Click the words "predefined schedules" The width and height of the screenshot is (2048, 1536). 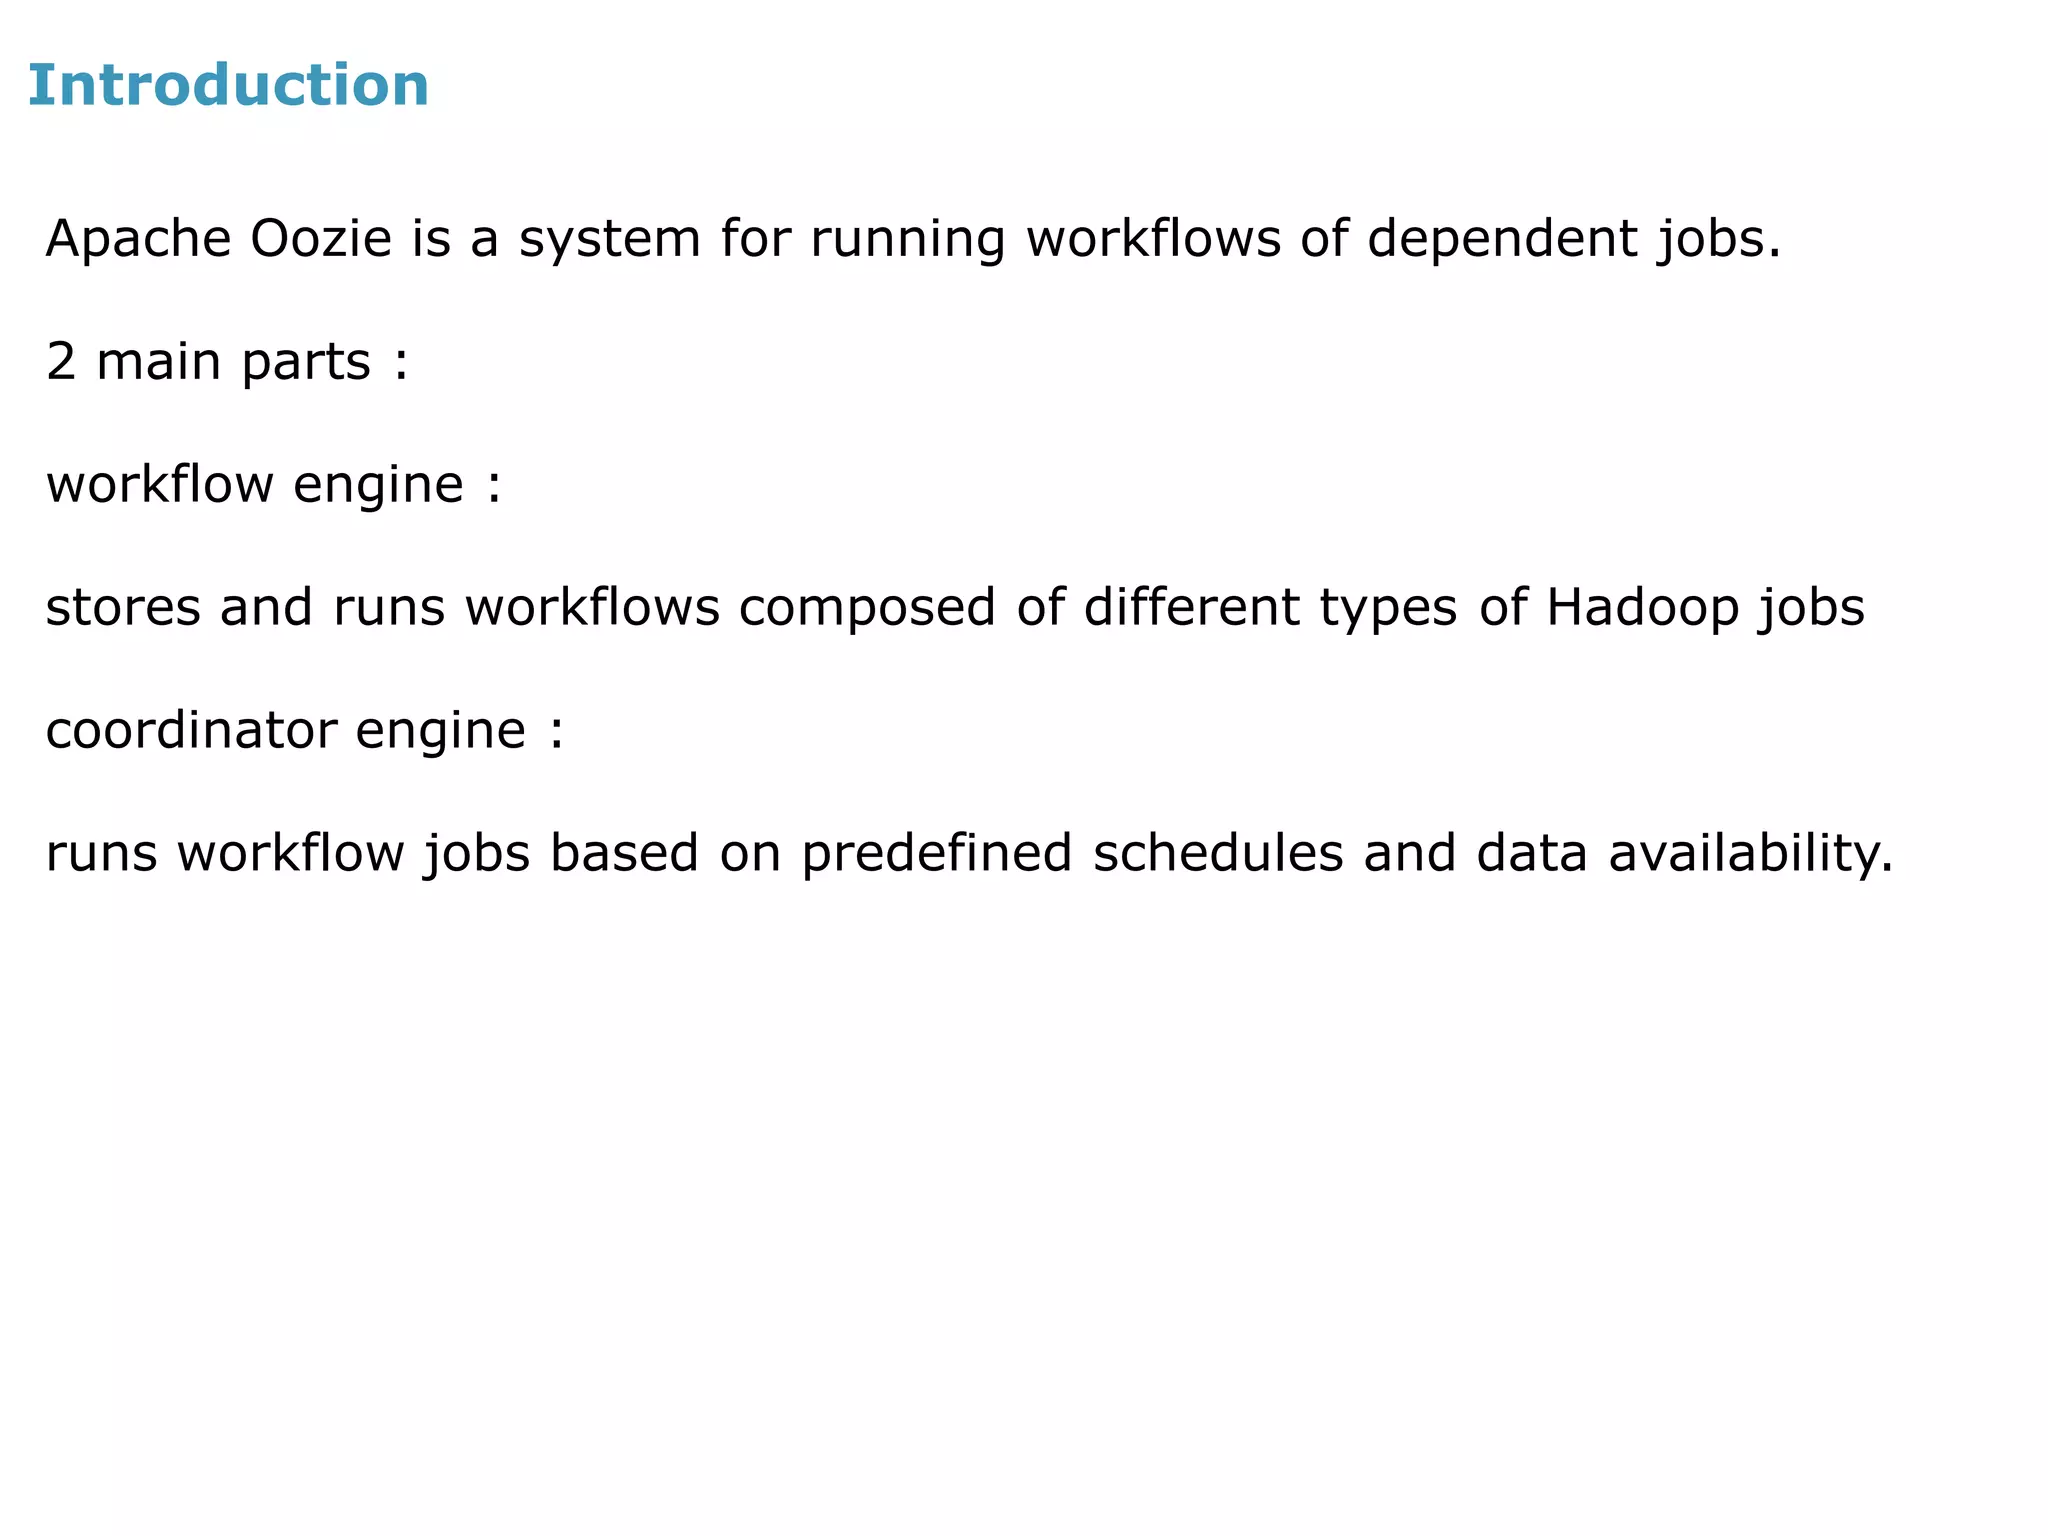coord(1072,854)
